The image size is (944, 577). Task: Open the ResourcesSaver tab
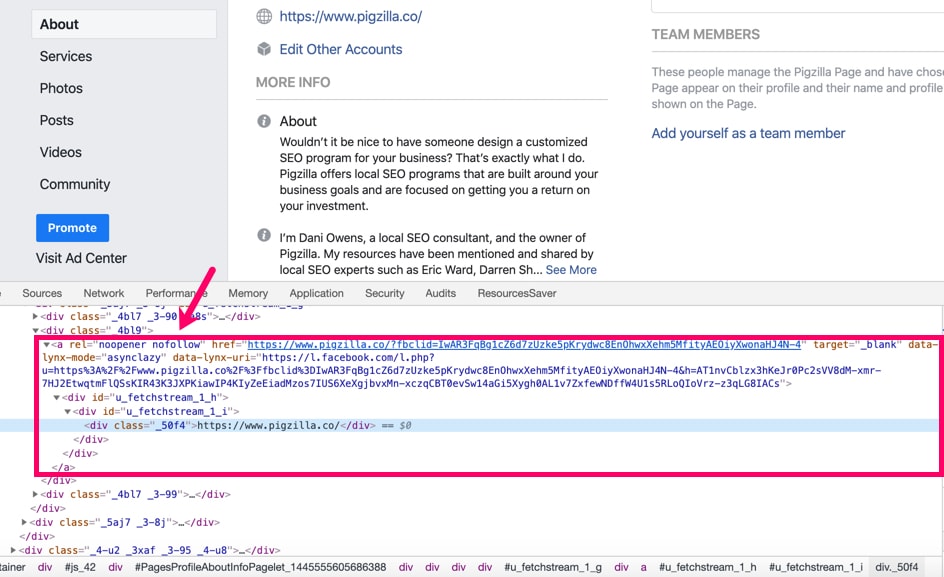[517, 293]
